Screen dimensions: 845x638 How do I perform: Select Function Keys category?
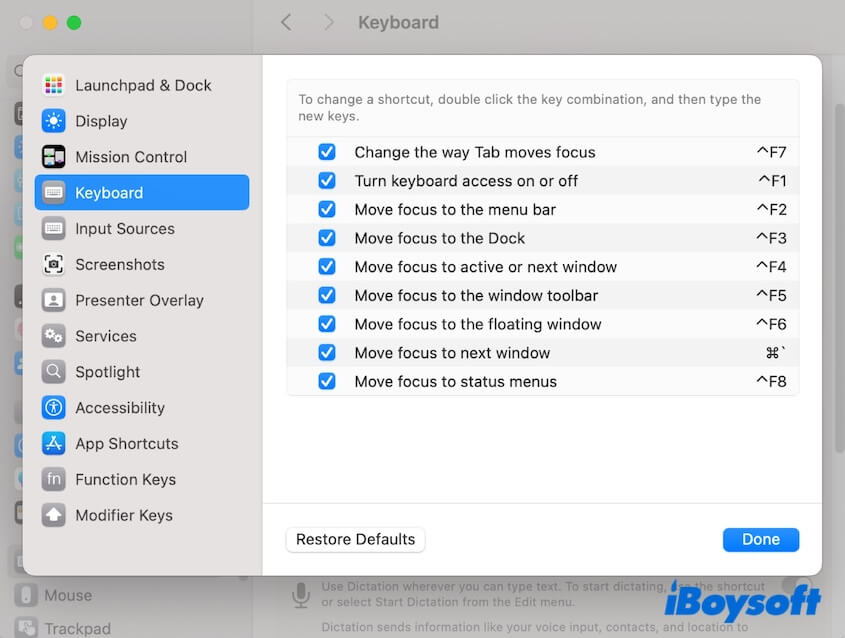pyautogui.click(x=142, y=479)
